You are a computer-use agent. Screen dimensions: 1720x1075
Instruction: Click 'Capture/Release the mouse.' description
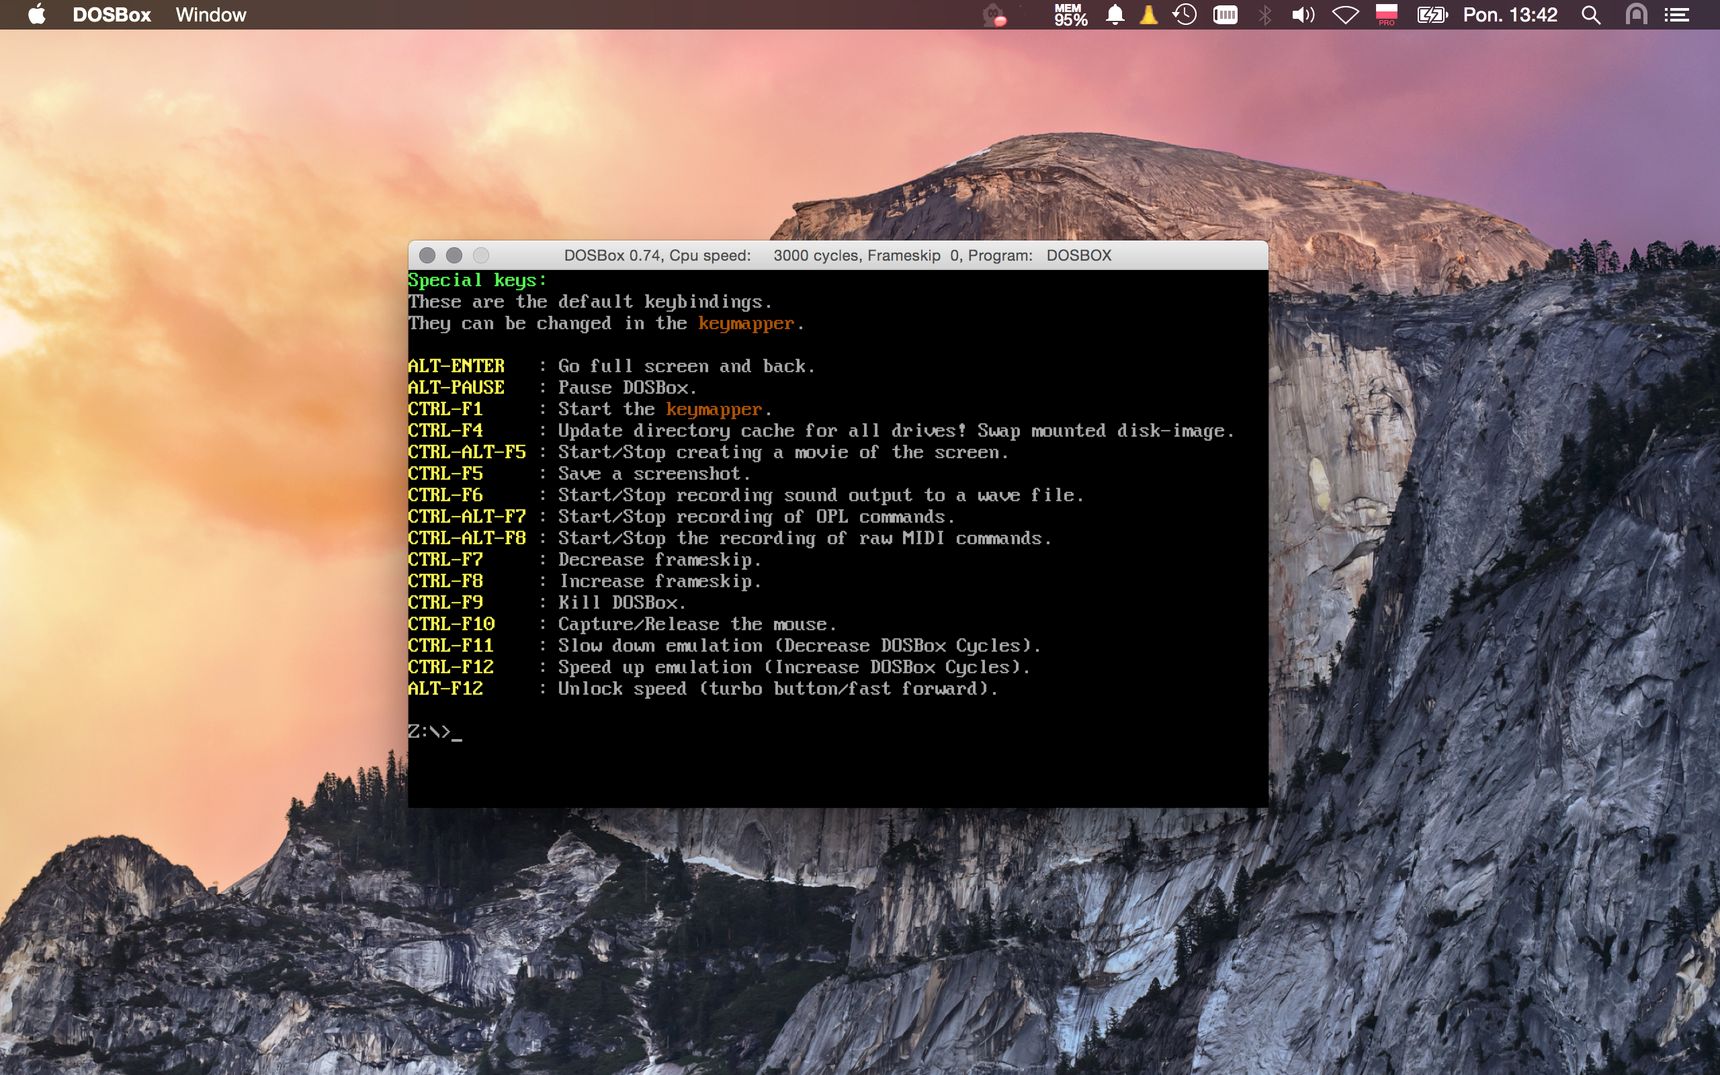(697, 624)
